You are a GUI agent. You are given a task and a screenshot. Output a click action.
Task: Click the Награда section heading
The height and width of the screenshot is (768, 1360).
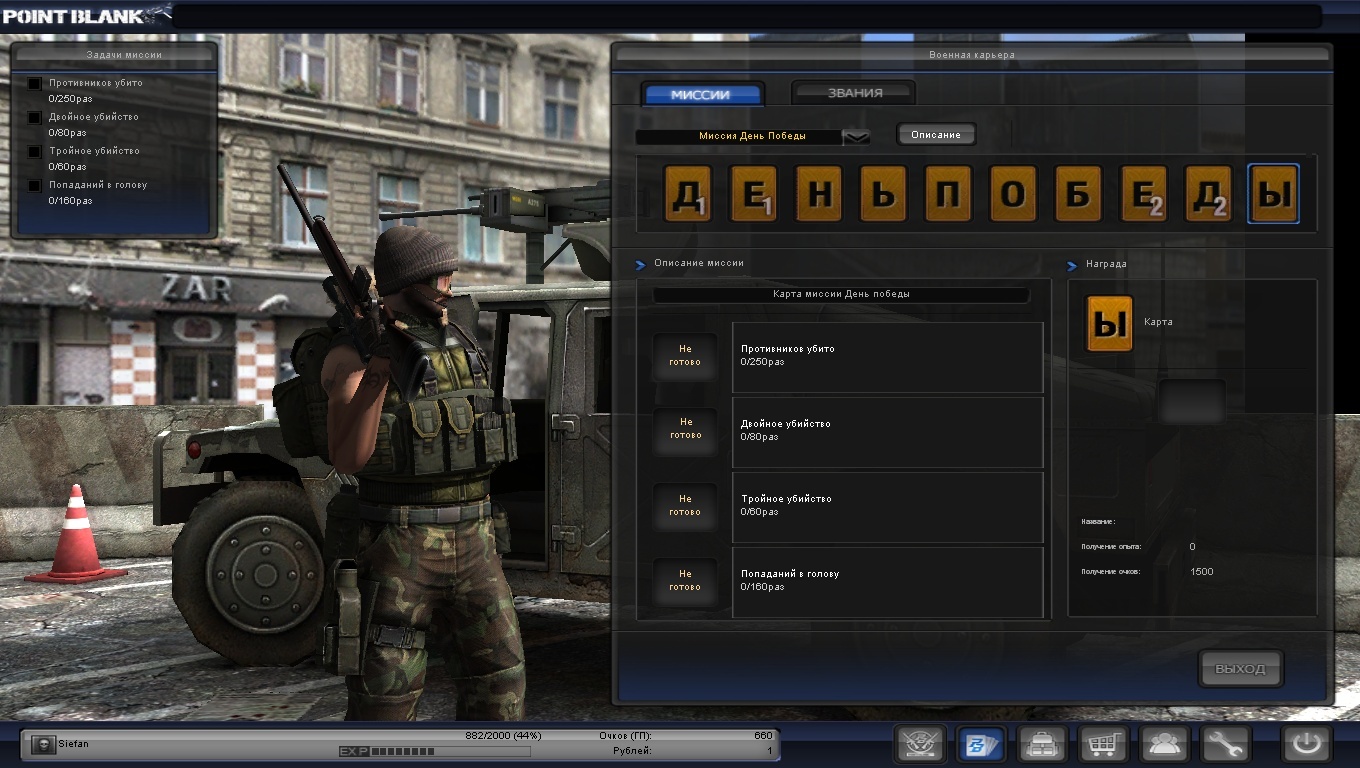[1106, 265]
